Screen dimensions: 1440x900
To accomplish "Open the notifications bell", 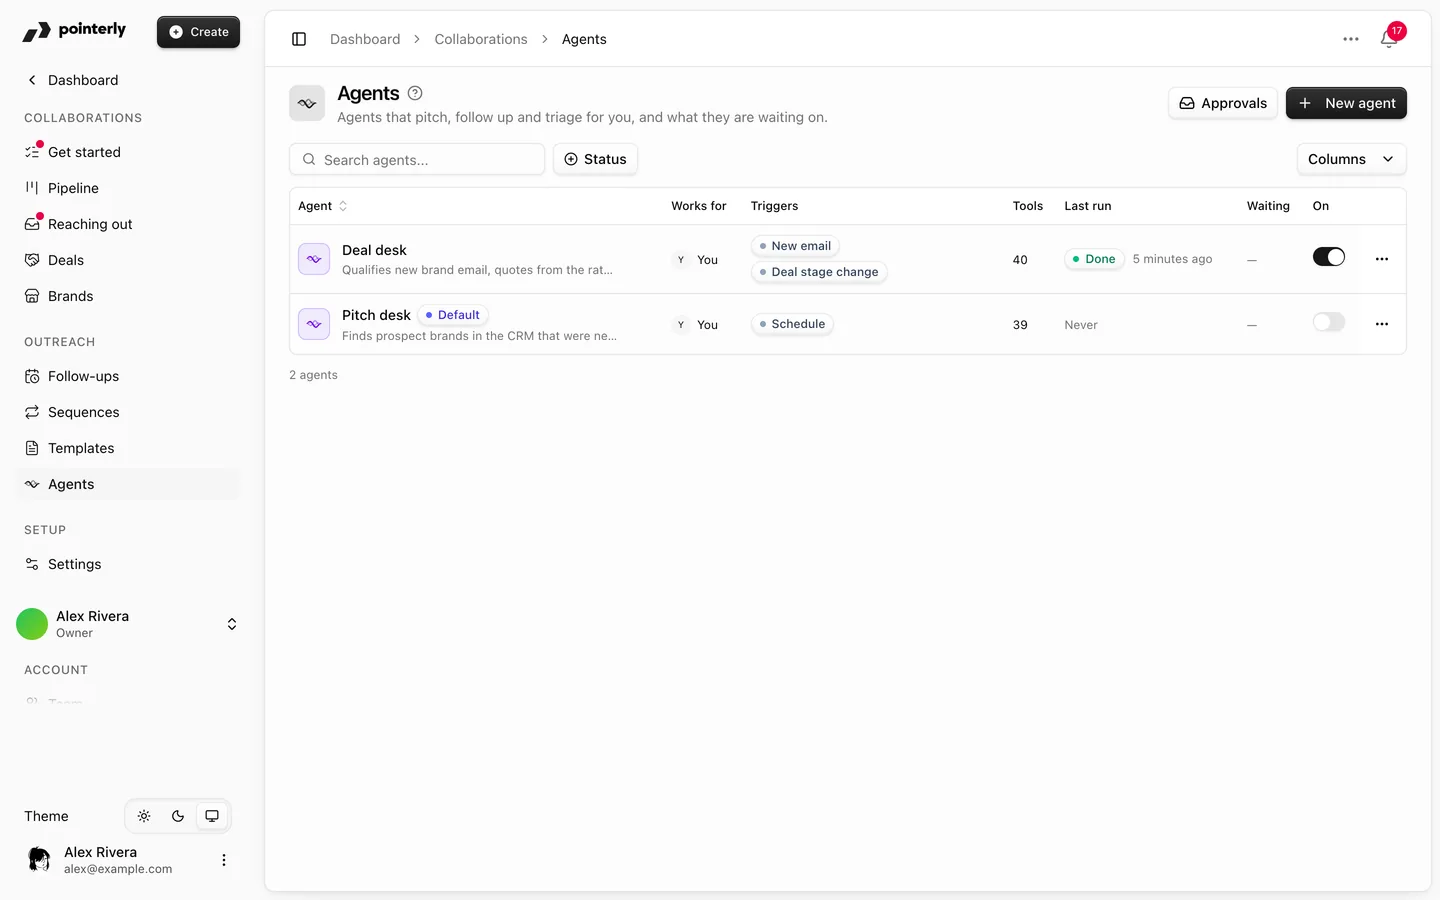I will (x=1389, y=39).
